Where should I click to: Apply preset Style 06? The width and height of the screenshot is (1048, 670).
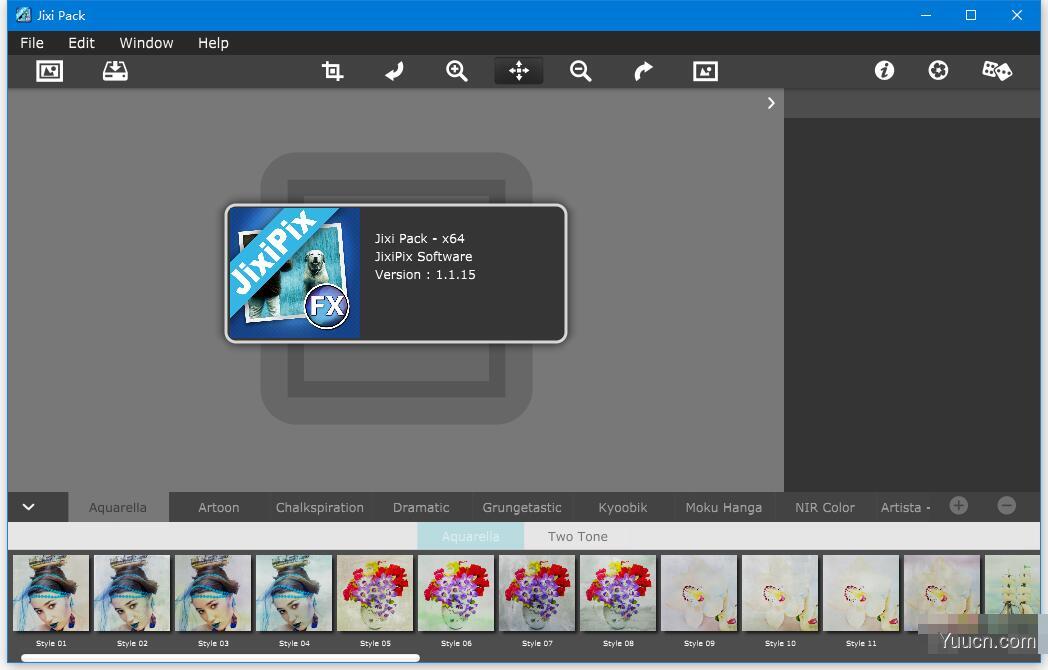point(456,593)
